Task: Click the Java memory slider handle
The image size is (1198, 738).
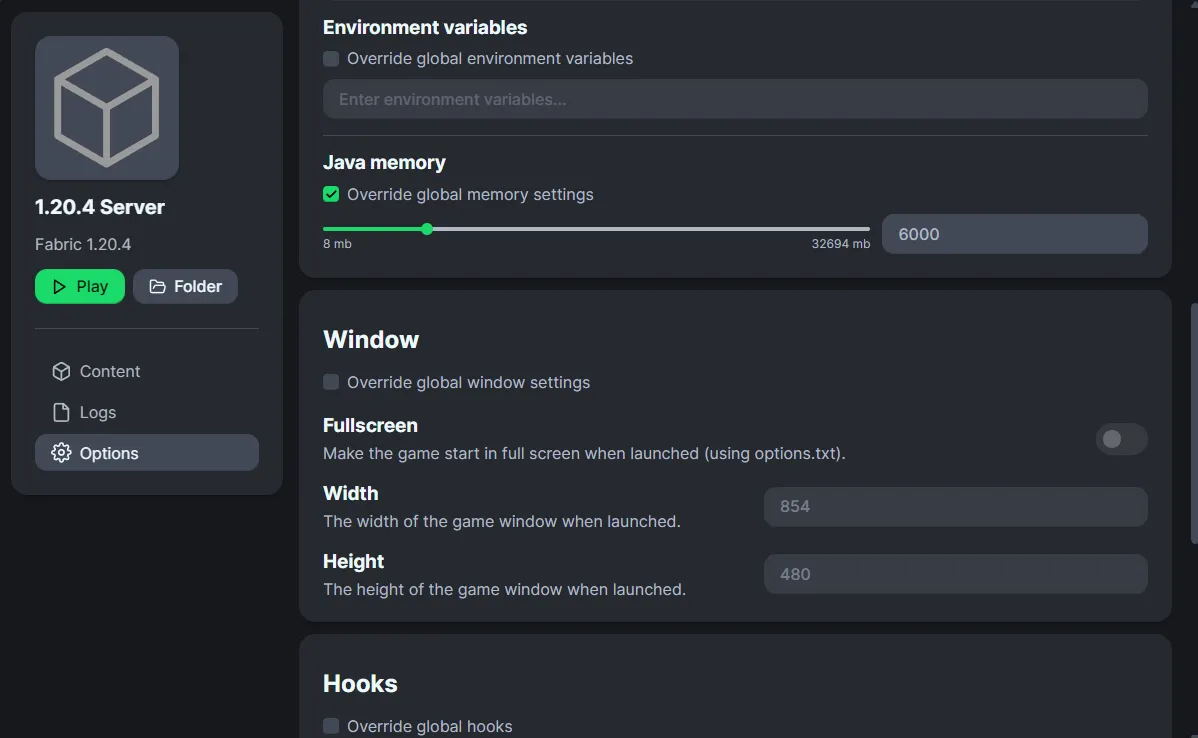Action: tap(427, 229)
